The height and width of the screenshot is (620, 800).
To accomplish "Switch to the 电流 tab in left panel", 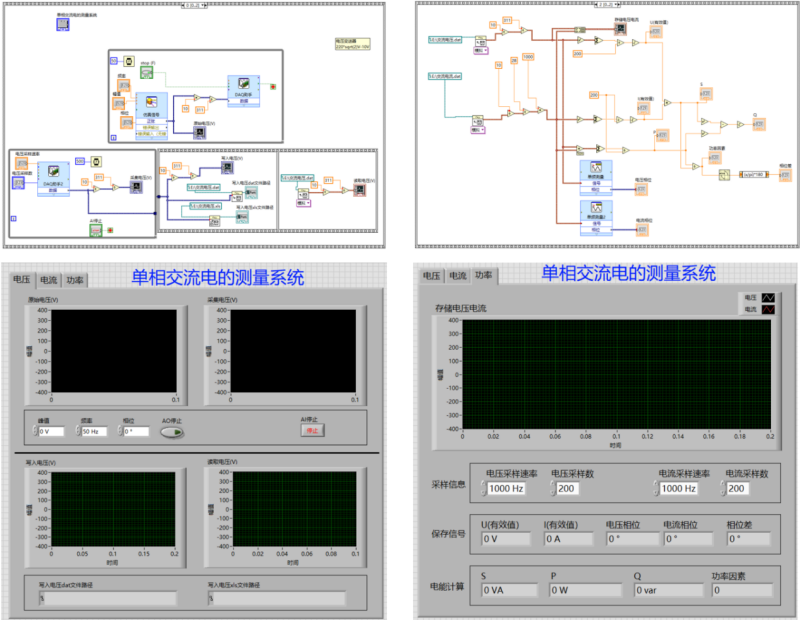I will tap(48, 280).
